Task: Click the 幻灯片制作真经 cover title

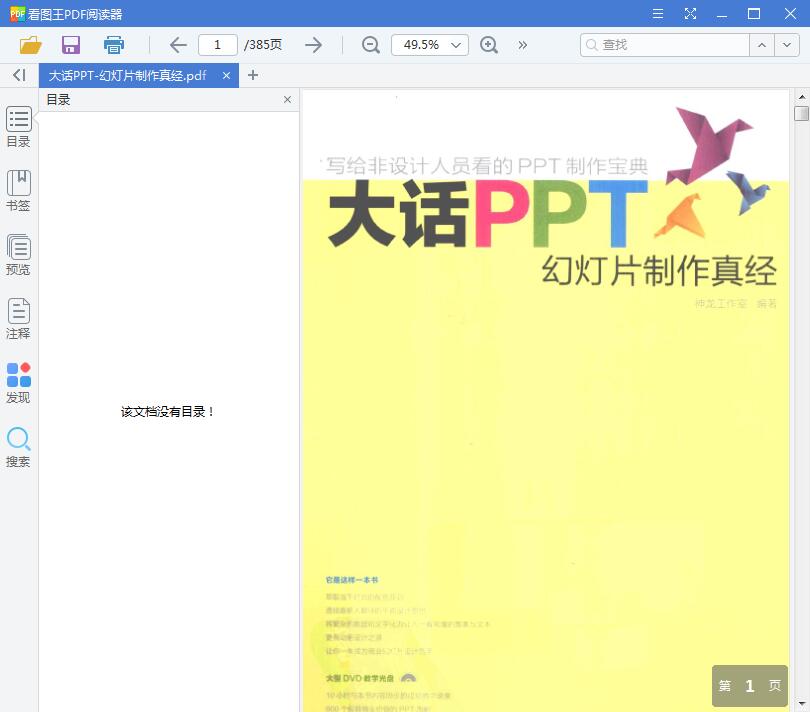Action: (659, 271)
